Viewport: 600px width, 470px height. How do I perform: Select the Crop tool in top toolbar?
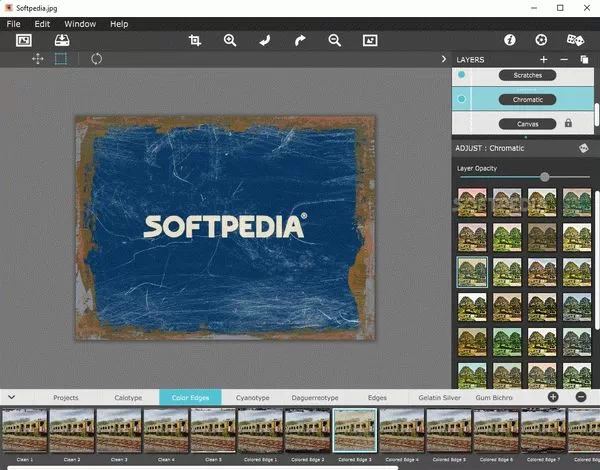click(x=195, y=41)
